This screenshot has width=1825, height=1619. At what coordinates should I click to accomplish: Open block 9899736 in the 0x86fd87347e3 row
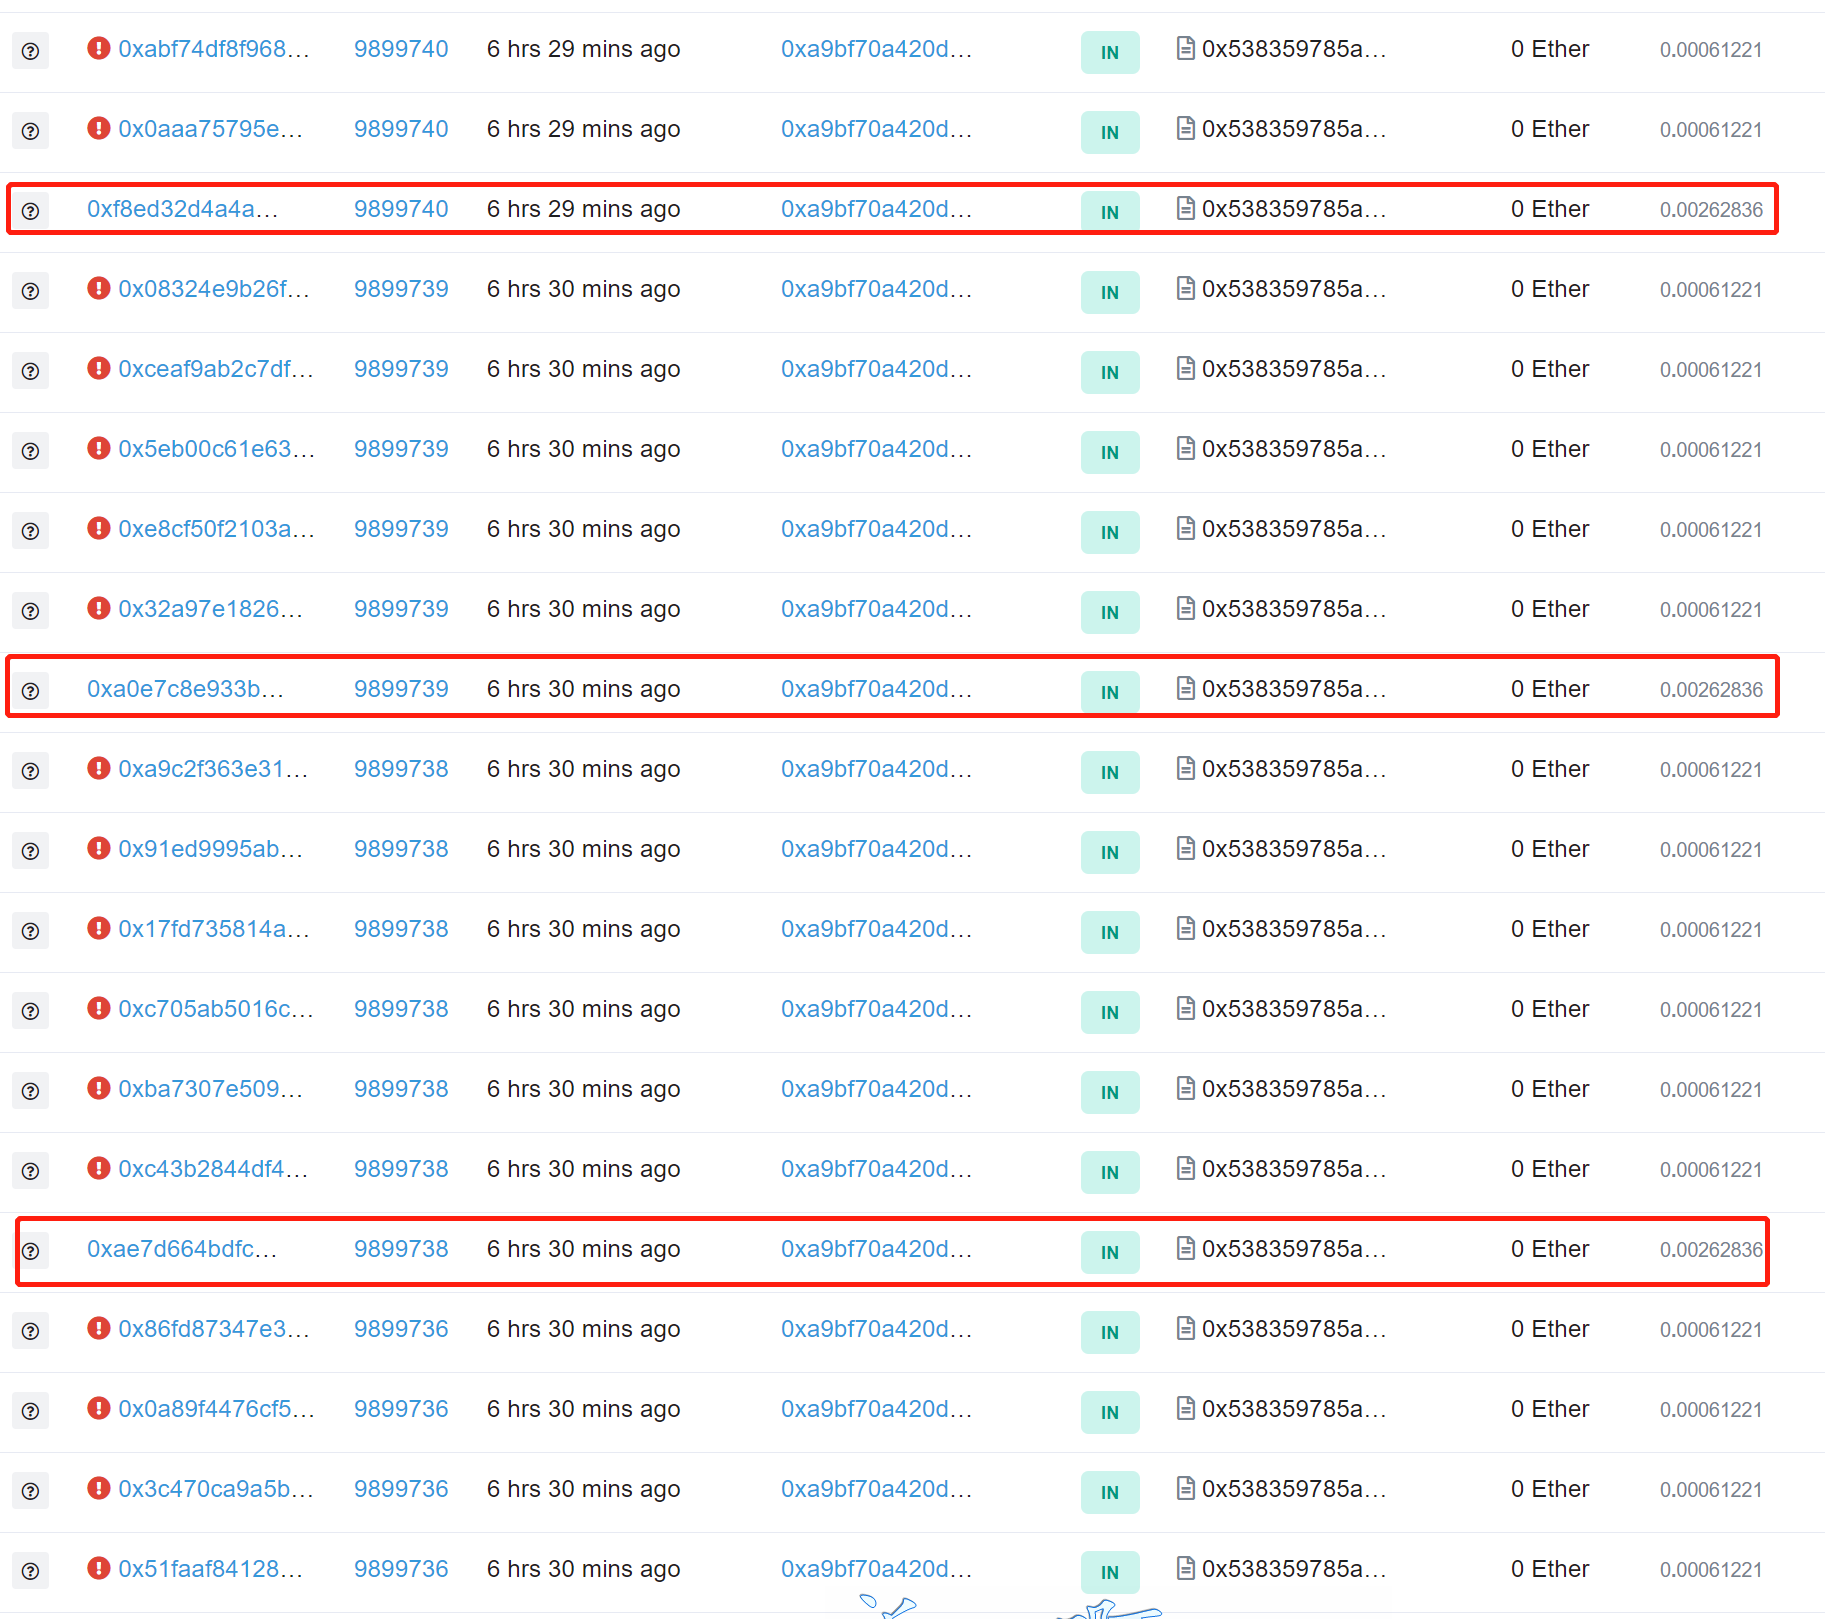(x=401, y=1329)
